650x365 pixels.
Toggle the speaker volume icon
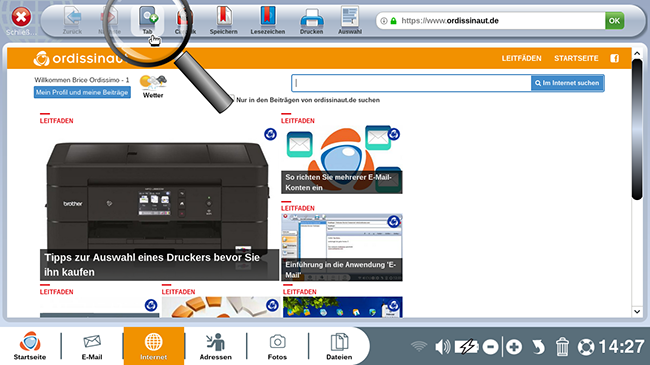click(443, 347)
